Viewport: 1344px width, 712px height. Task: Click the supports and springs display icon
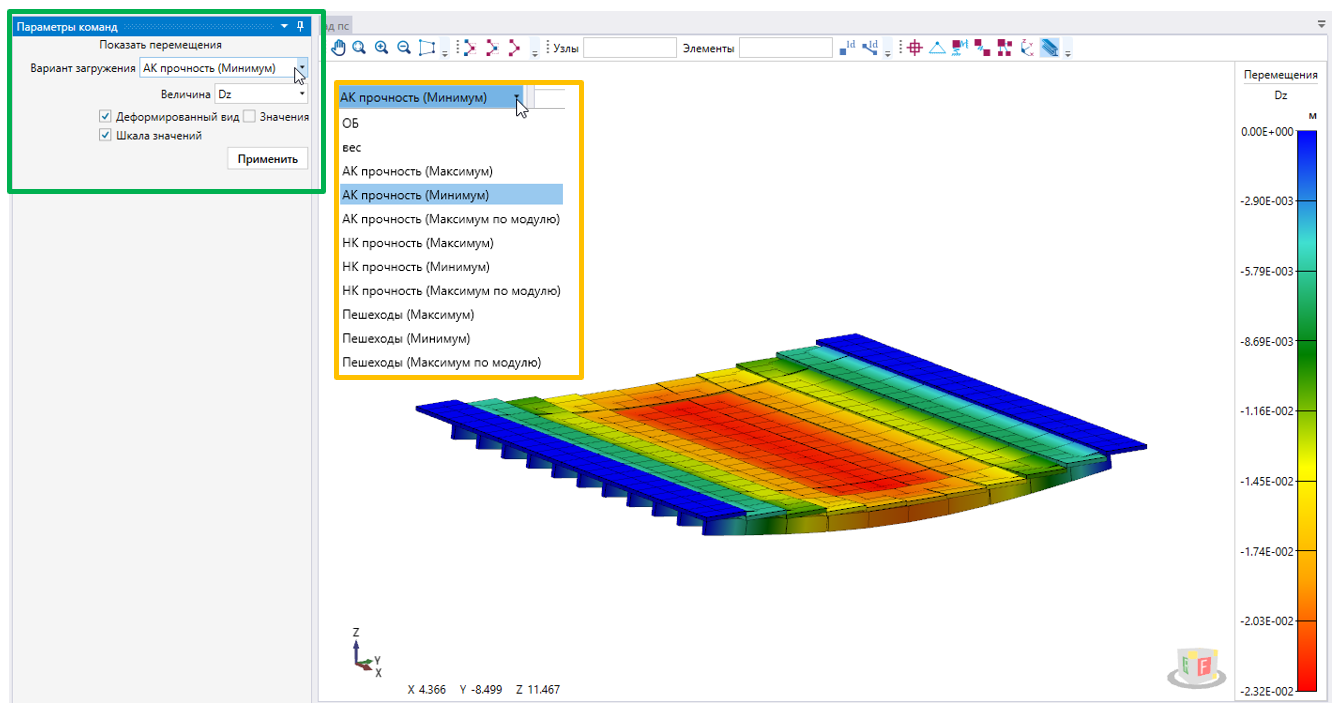[x=960, y=47]
